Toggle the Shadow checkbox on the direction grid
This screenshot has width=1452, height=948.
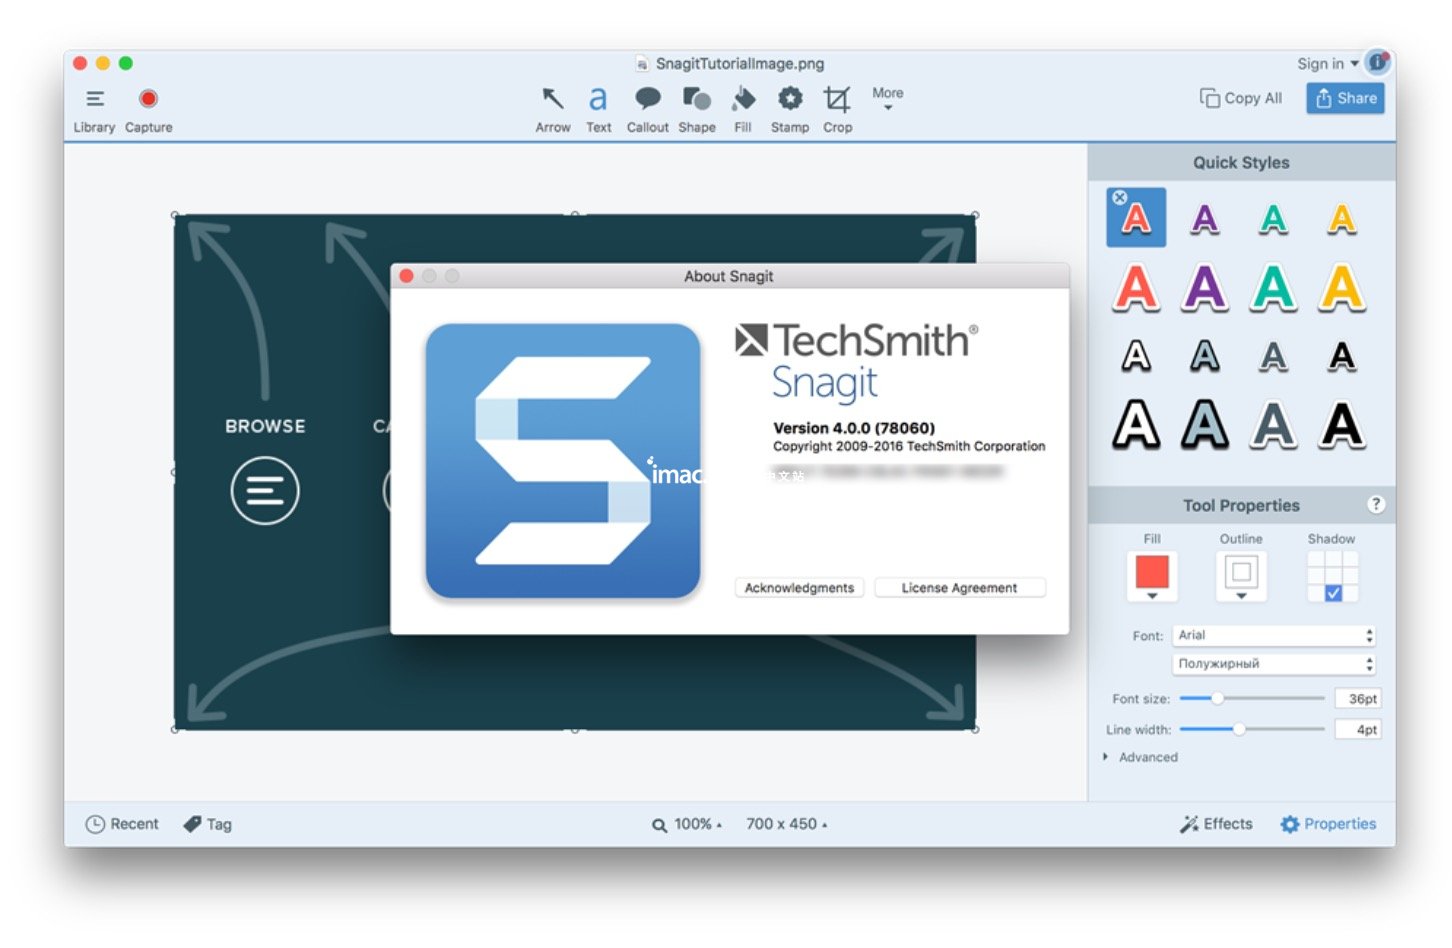[x=1333, y=593]
